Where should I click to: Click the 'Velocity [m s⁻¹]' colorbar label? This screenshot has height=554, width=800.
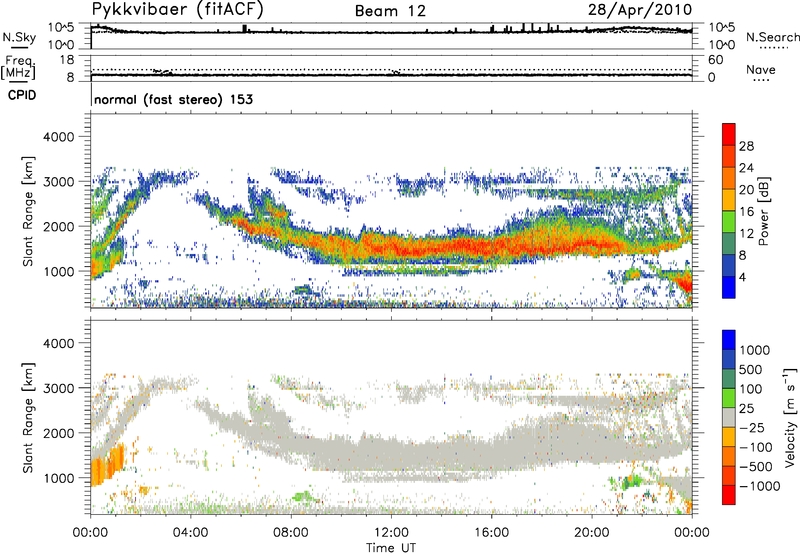click(x=790, y=417)
